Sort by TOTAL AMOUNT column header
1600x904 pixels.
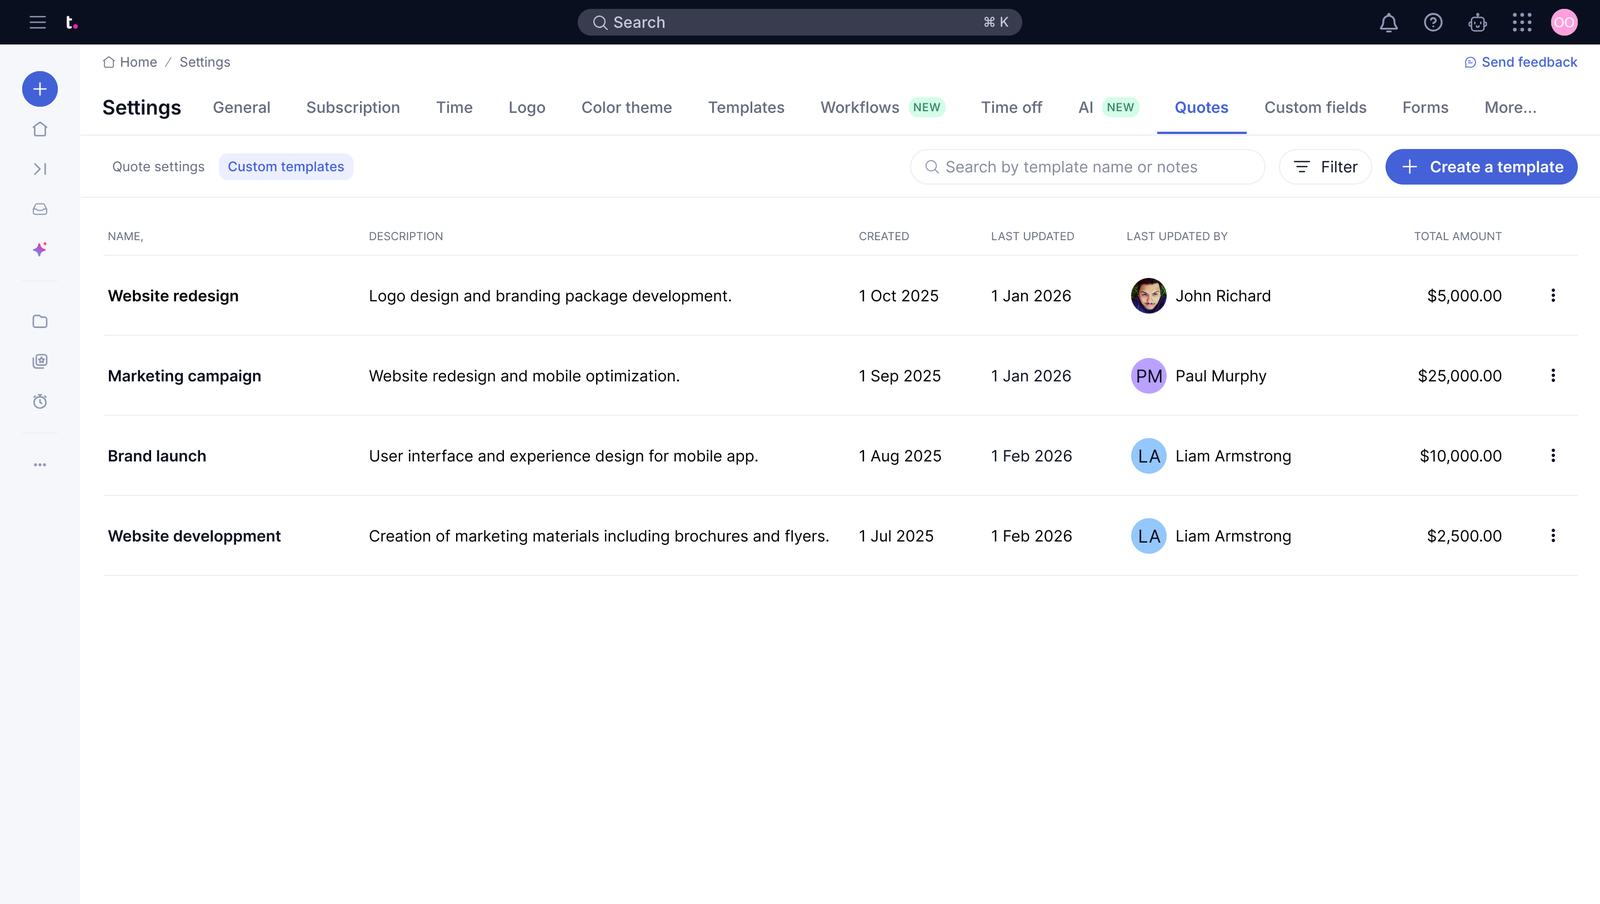1457,237
